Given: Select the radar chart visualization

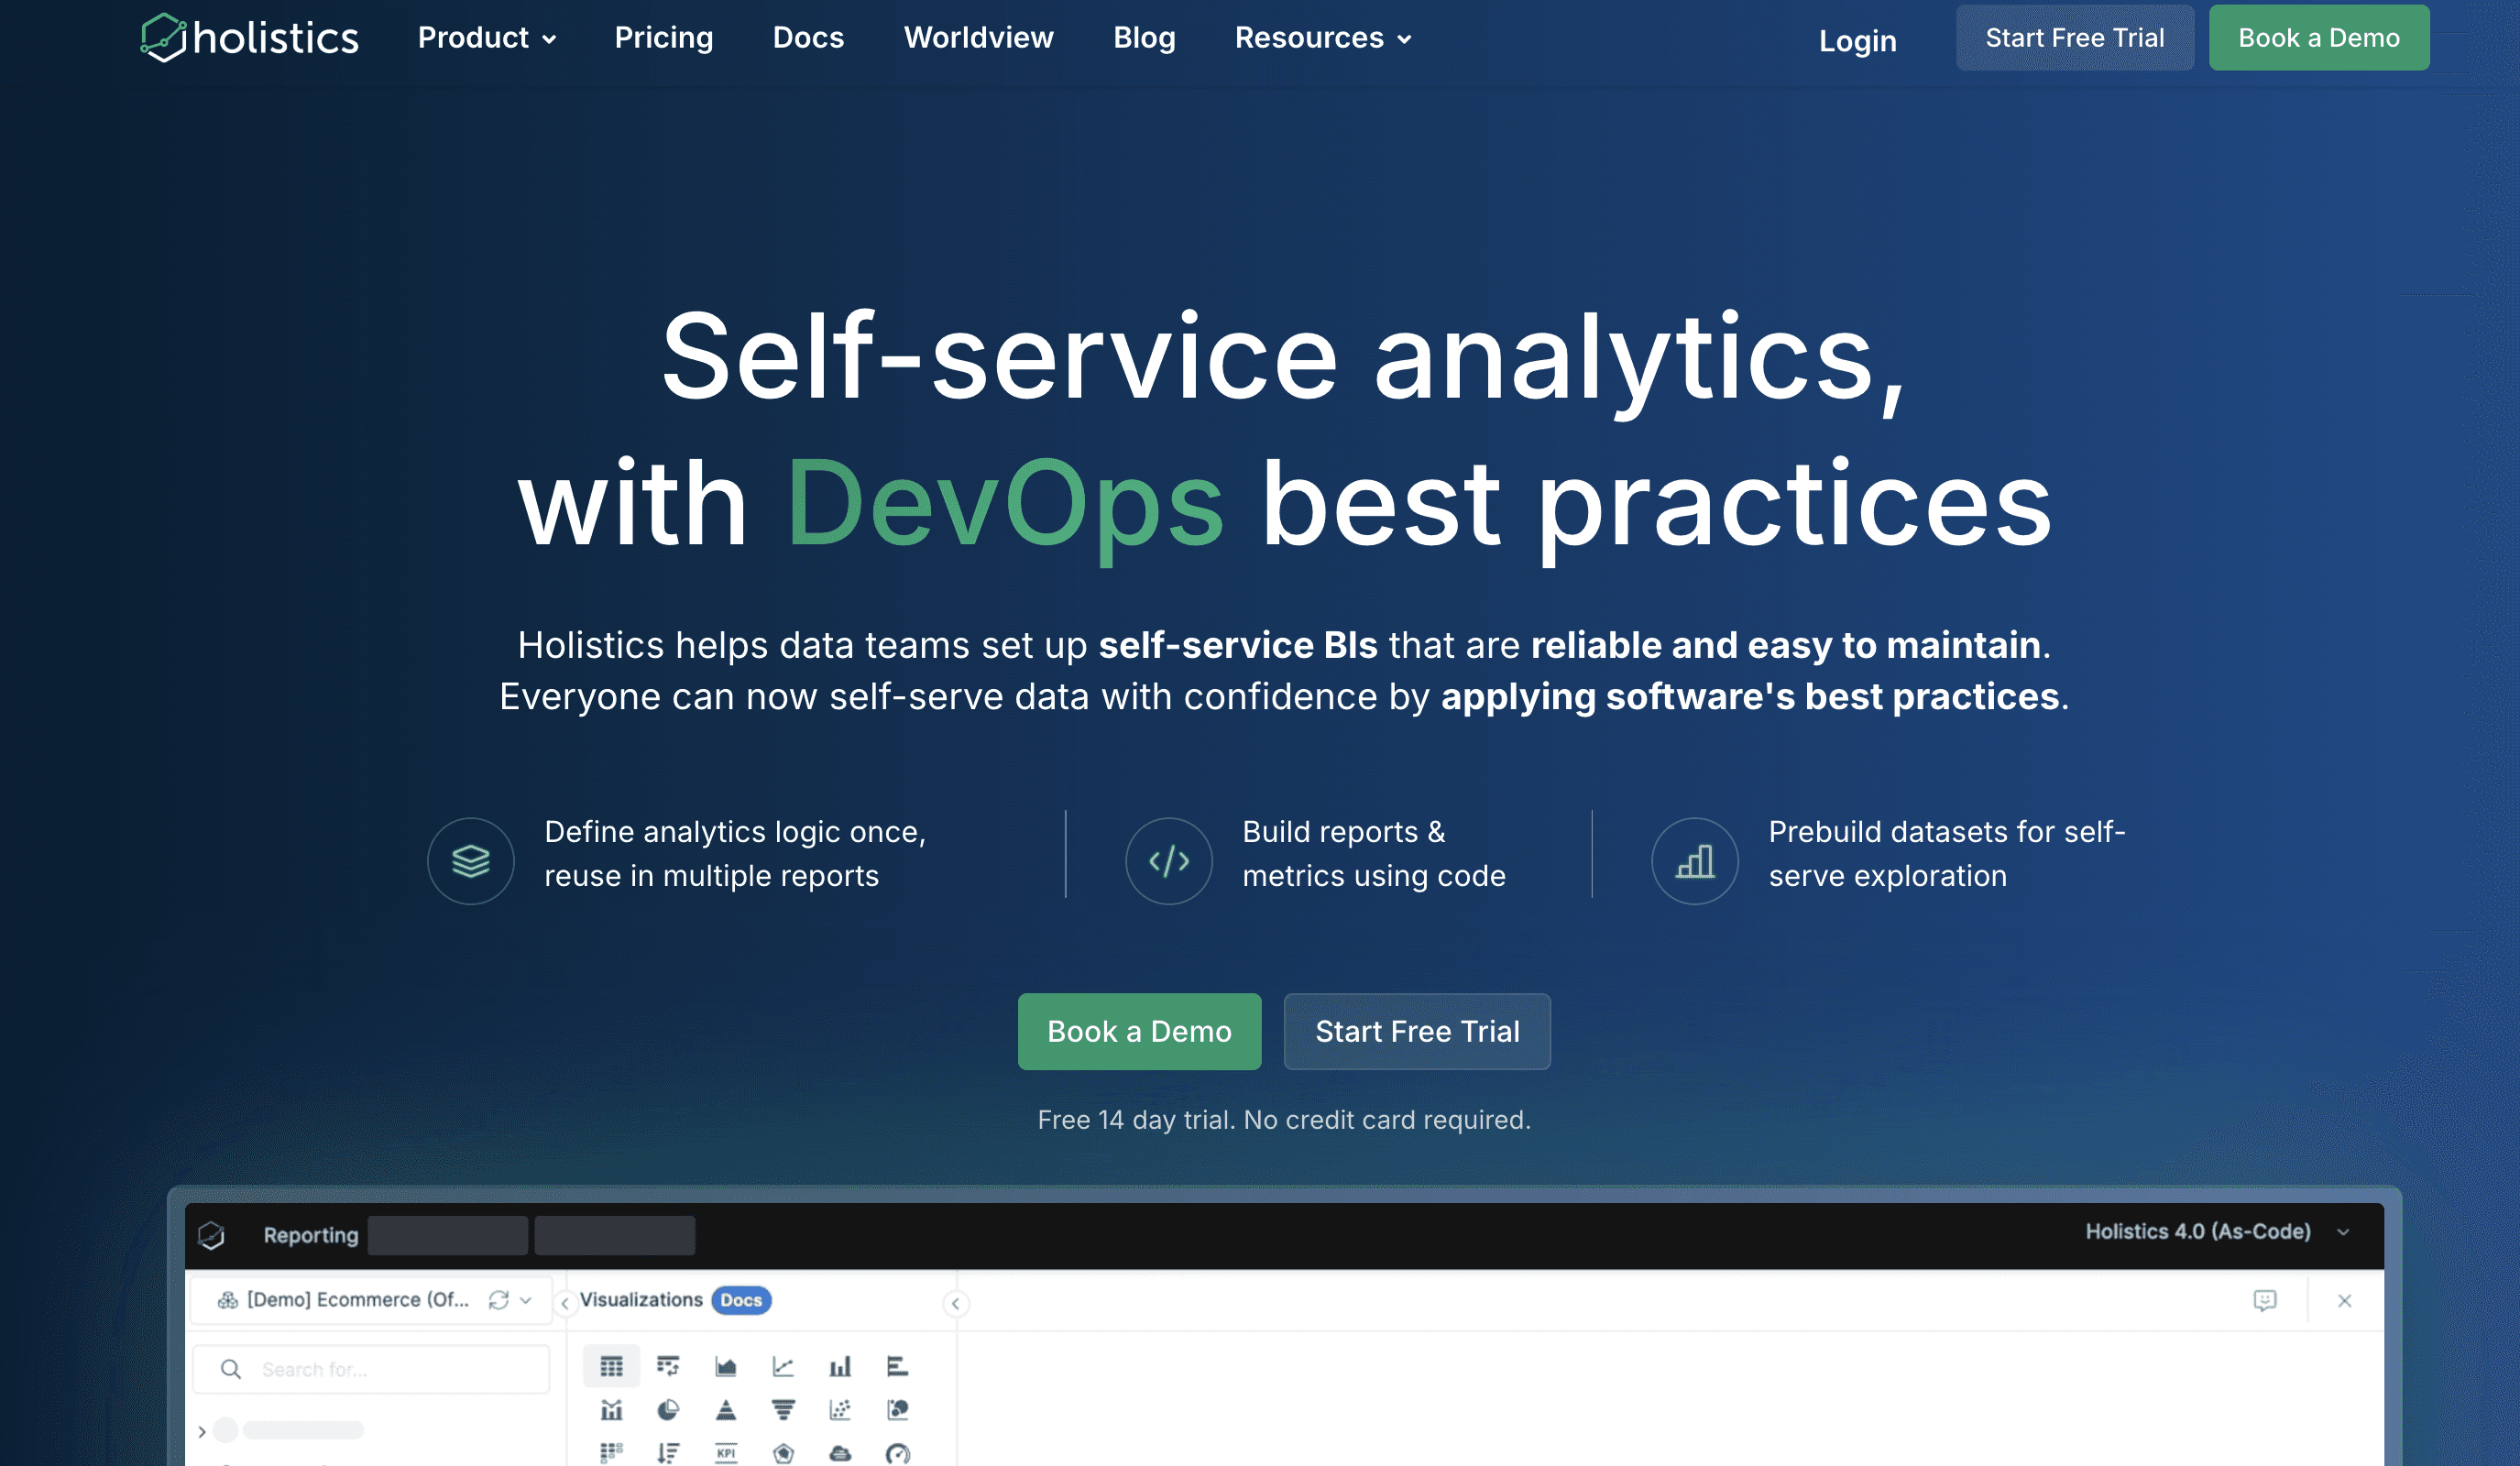Looking at the screenshot, I should point(784,1453).
